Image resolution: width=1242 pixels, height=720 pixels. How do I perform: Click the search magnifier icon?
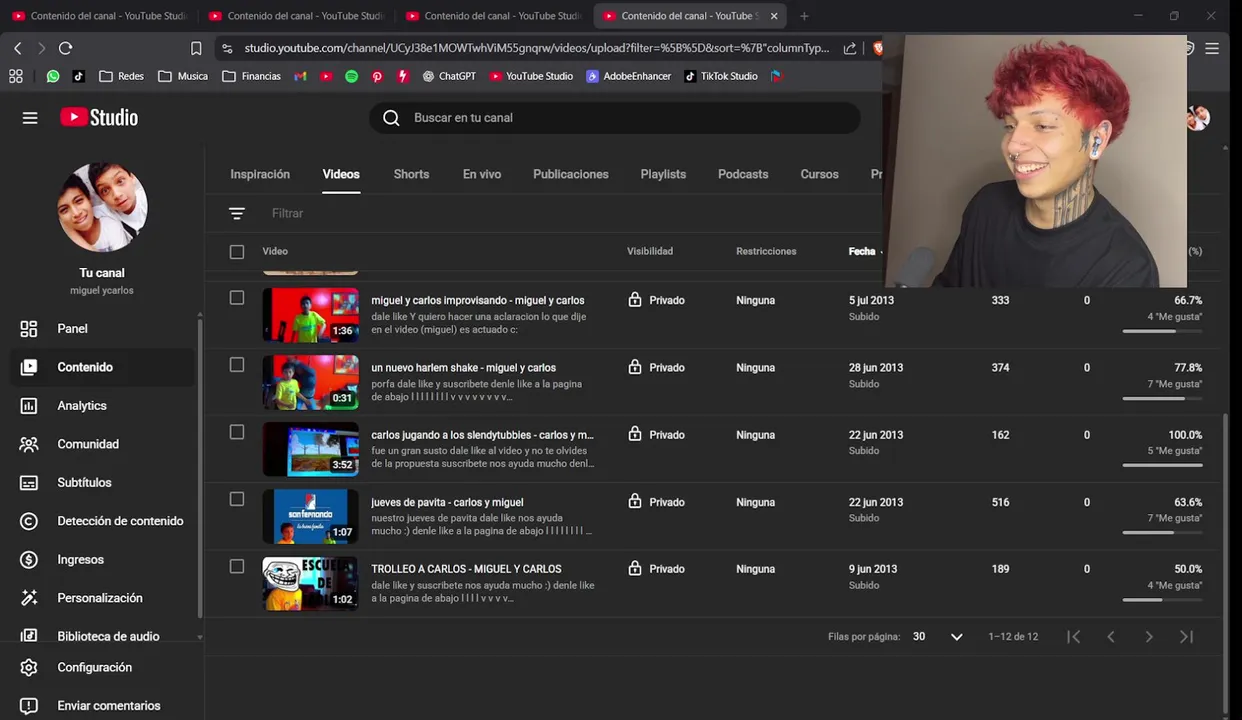[x=391, y=118]
